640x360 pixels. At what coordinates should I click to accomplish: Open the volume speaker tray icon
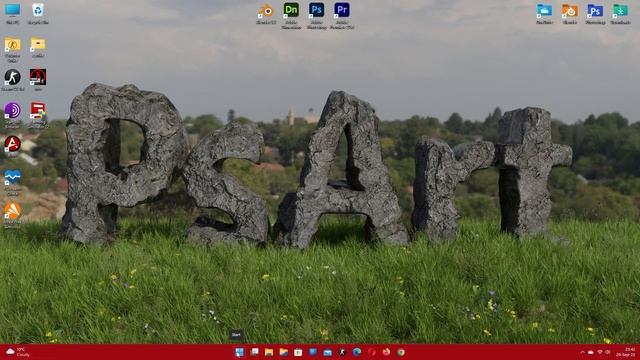pos(607,352)
